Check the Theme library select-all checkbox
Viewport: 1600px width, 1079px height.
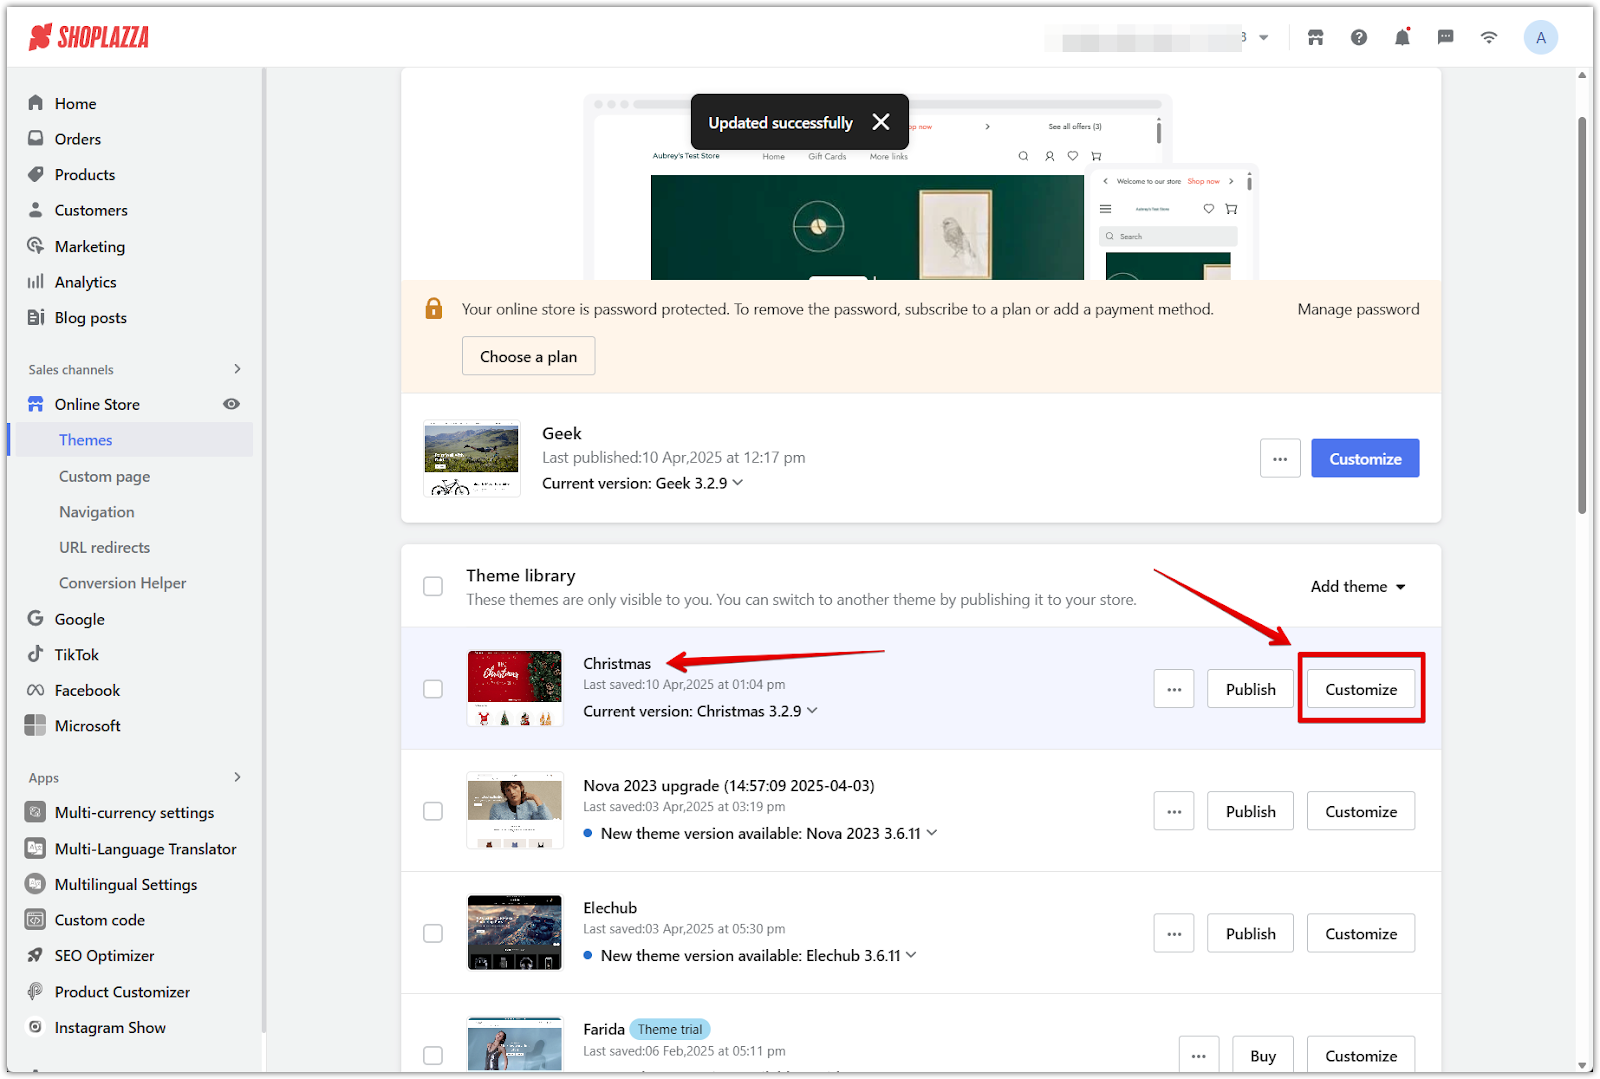click(433, 586)
